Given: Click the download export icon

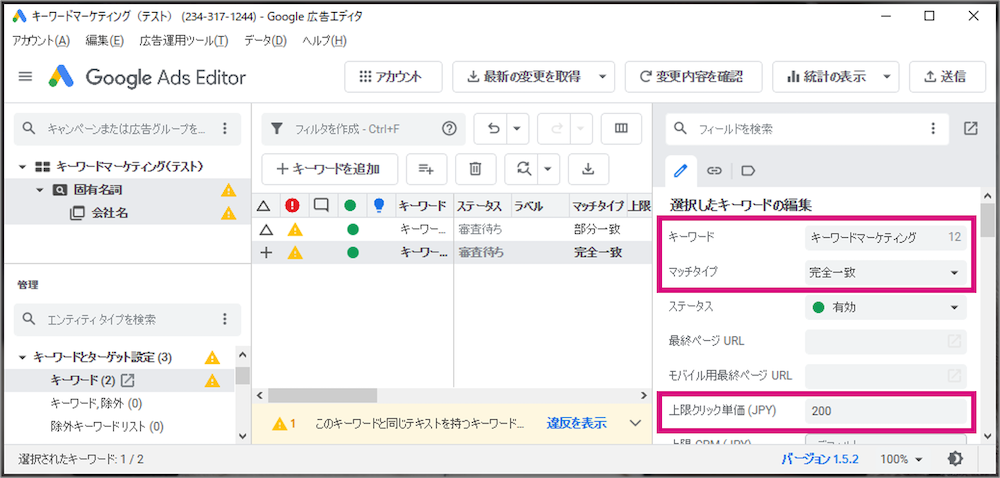Looking at the screenshot, I should tap(588, 169).
